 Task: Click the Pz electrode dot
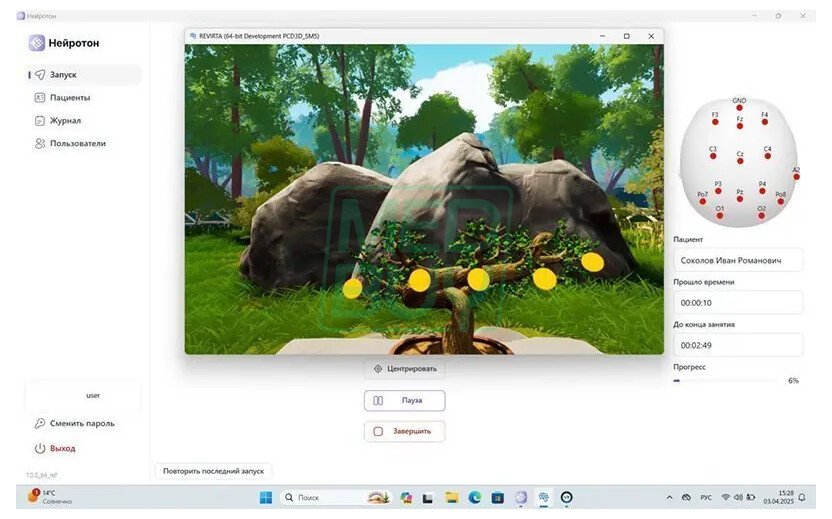(740, 199)
